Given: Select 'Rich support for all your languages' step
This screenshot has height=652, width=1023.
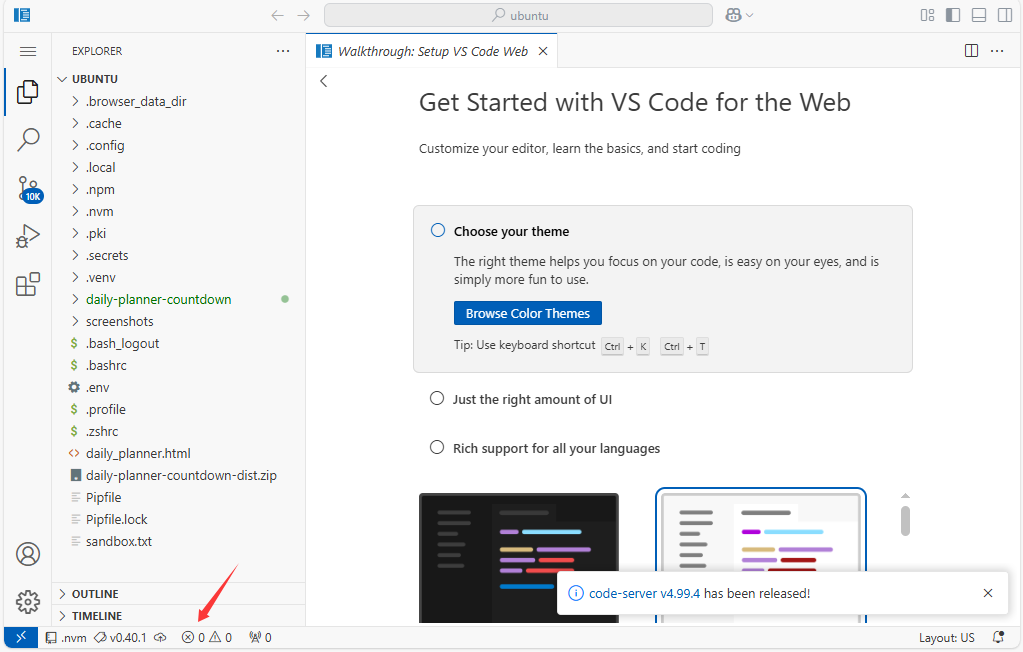Looking at the screenshot, I should coord(556,448).
